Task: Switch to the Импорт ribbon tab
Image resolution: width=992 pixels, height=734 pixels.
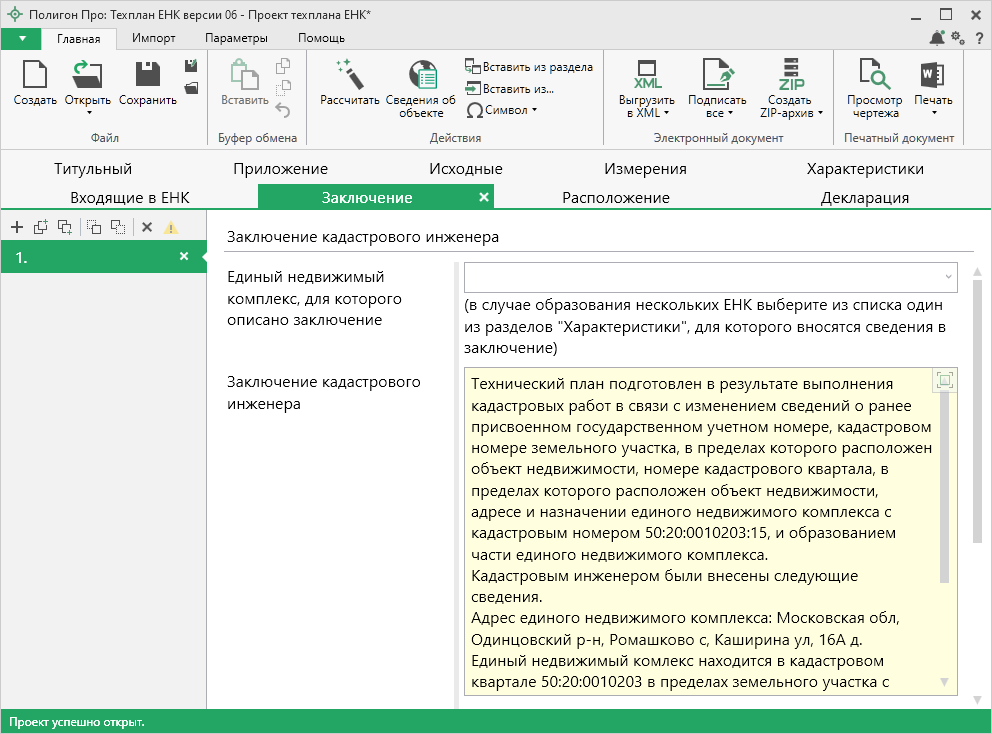Action: pos(153,38)
